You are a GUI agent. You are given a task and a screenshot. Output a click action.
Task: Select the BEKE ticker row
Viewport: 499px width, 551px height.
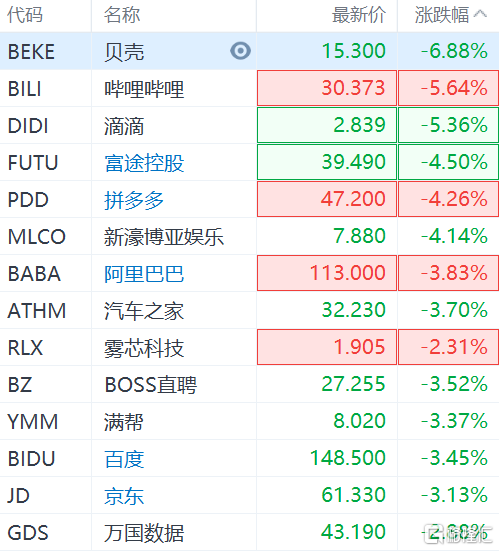250,51
